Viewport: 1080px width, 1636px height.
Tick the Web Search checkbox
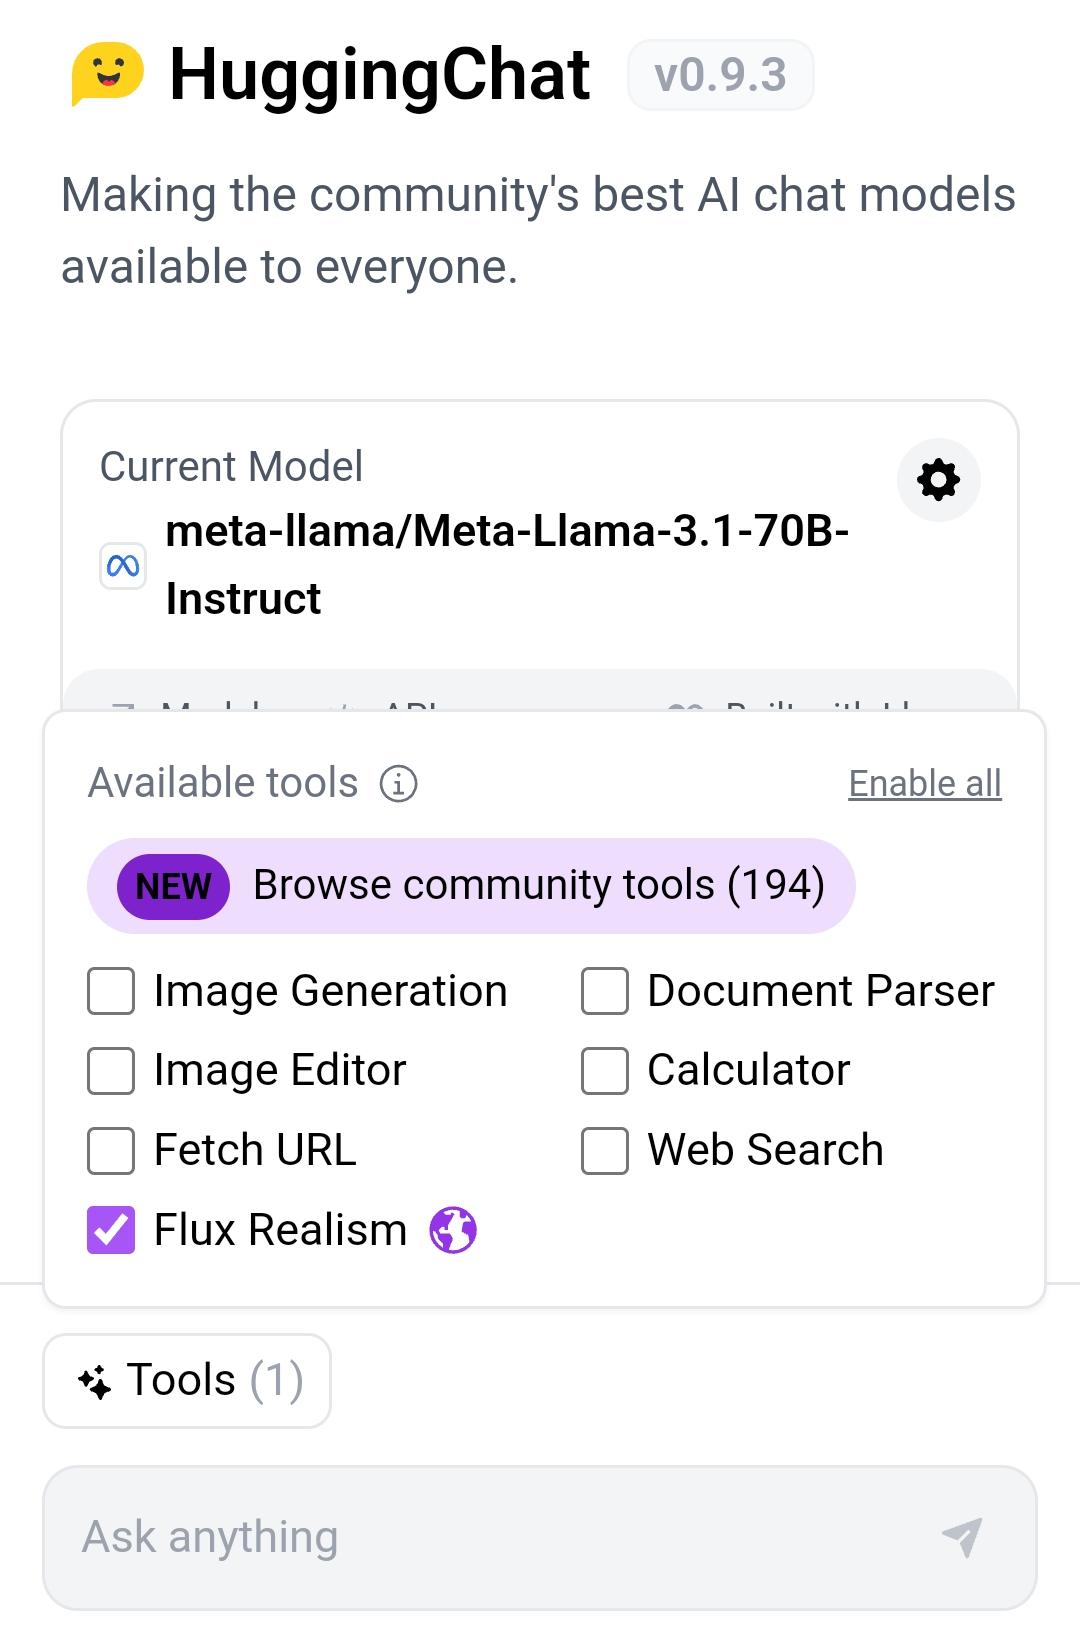(x=605, y=1150)
